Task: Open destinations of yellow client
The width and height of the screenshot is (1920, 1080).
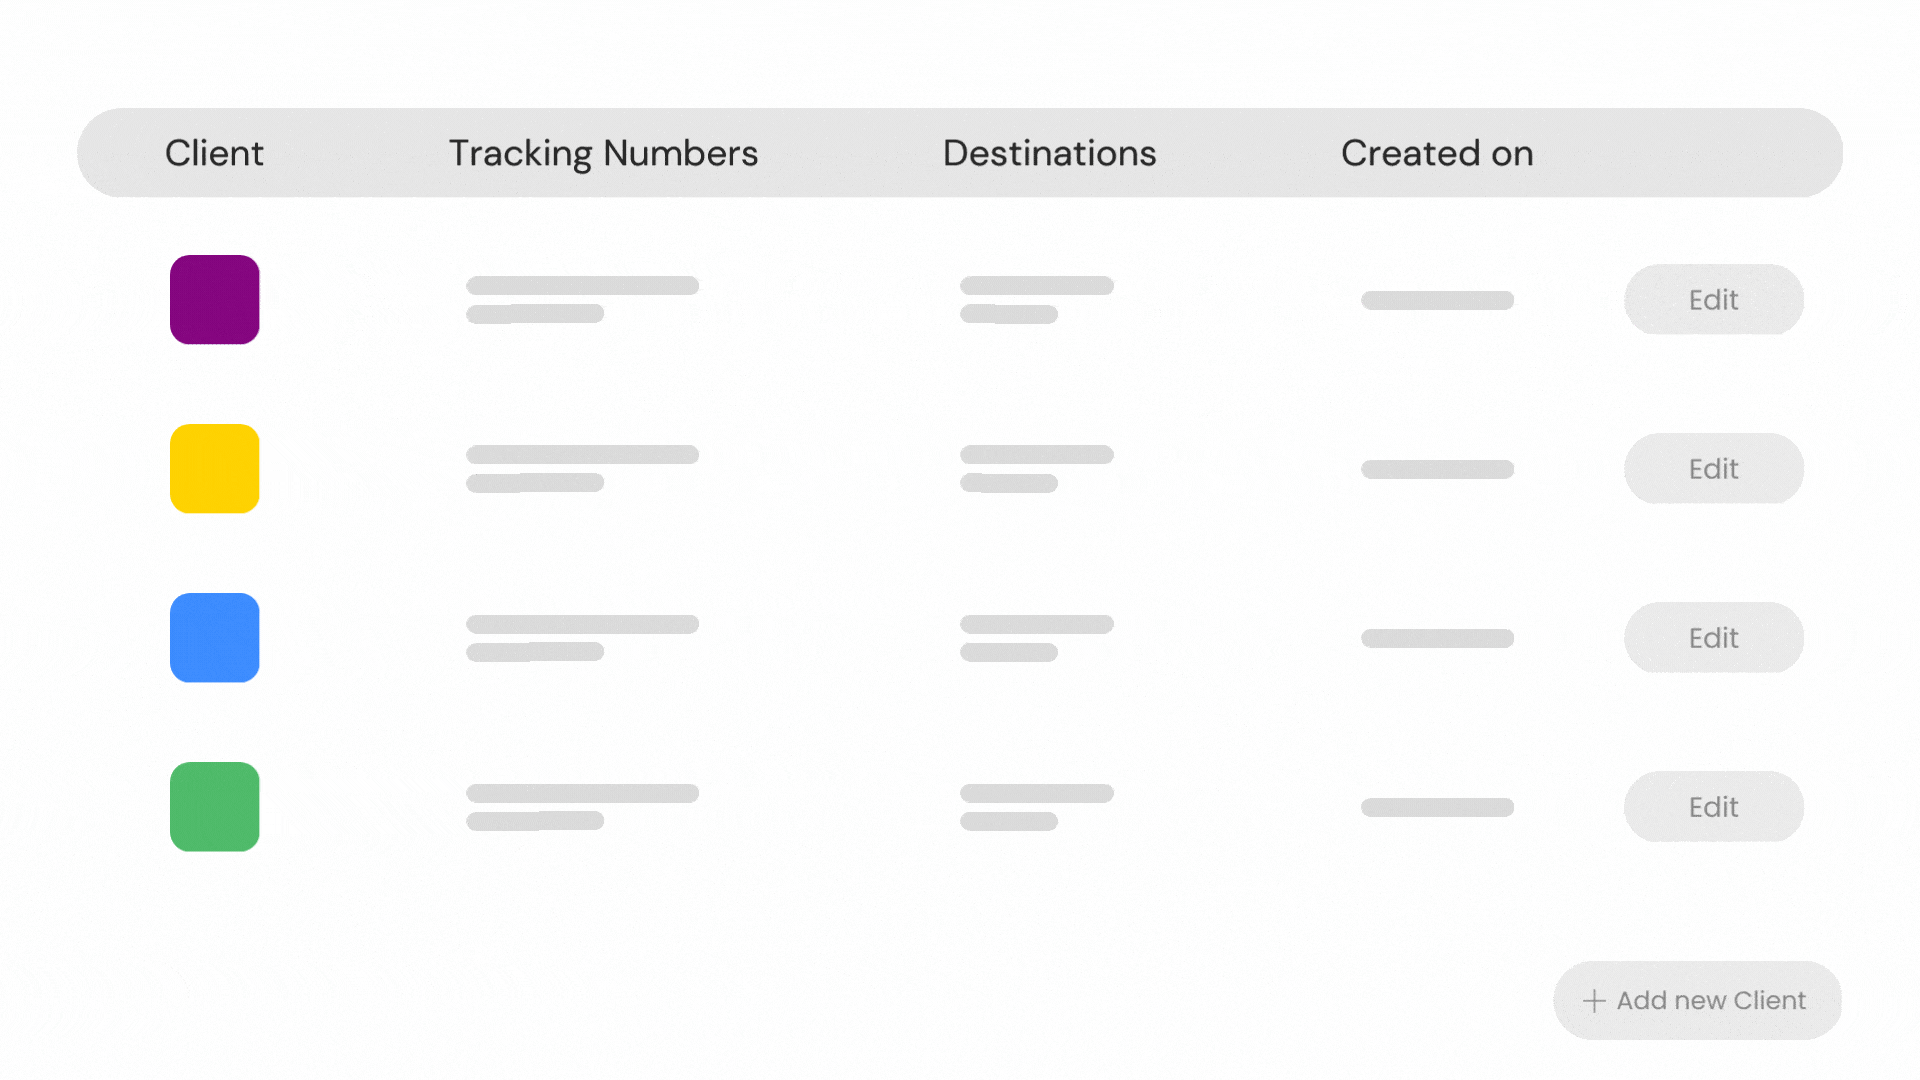Action: point(1037,468)
